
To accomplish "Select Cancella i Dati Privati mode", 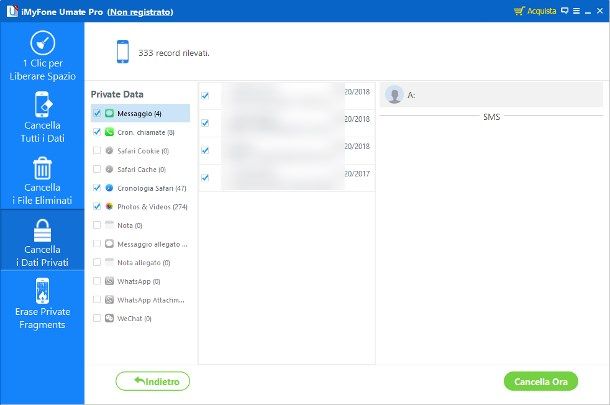I will coord(42,240).
